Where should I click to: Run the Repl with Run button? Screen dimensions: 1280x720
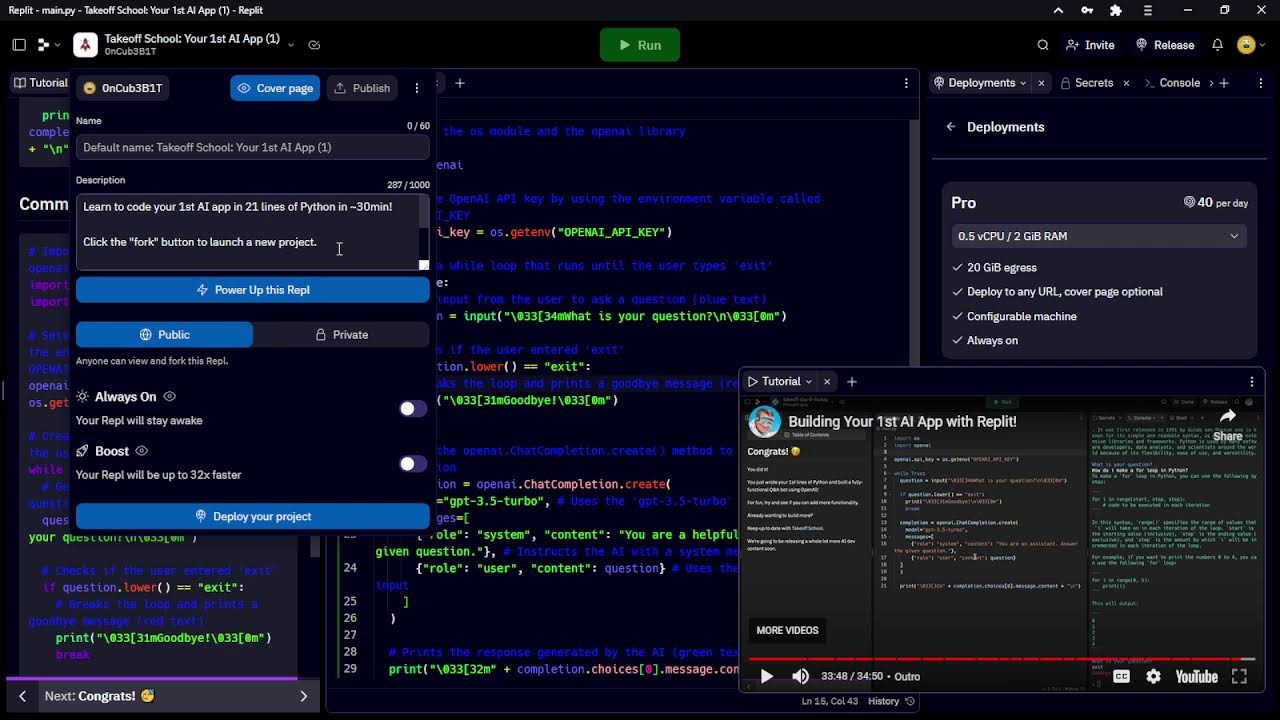click(x=640, y=45)
